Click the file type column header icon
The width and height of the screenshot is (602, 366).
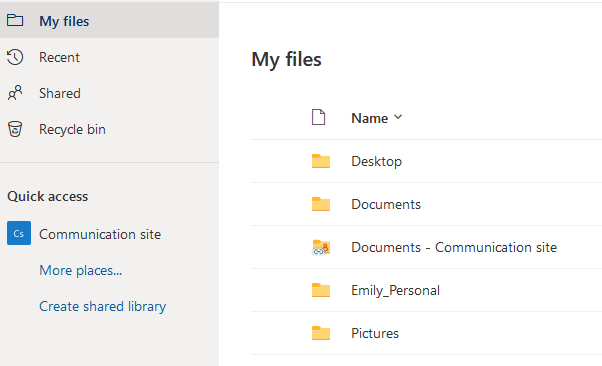tap(318, 117)
